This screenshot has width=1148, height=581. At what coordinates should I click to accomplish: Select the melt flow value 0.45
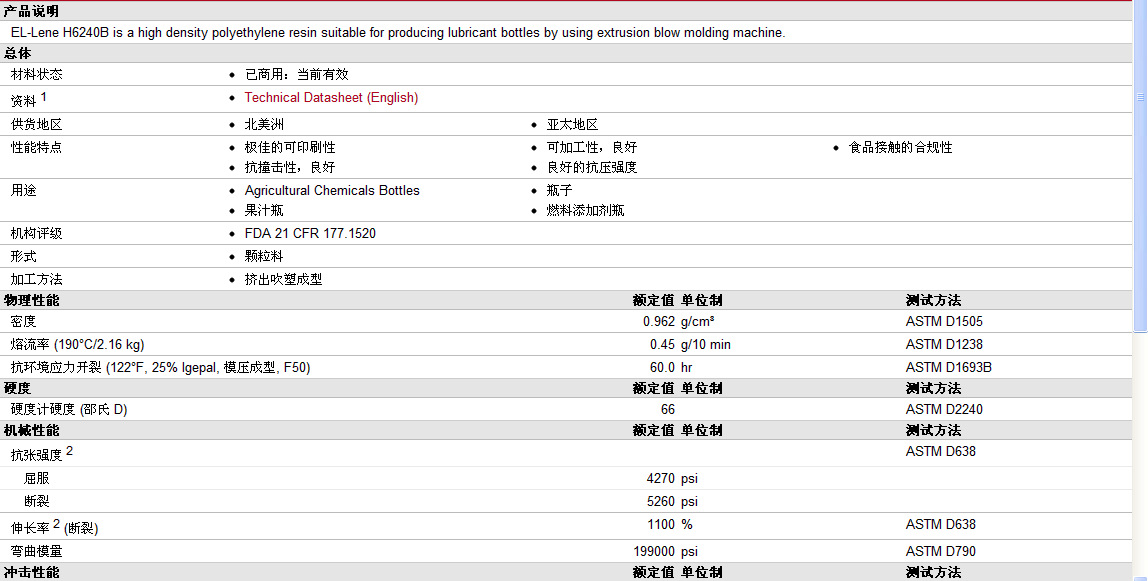coord(663,344)
